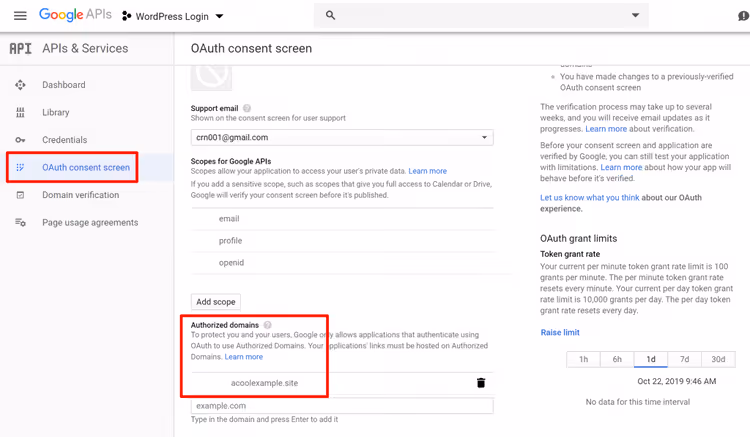The width and height of the screenshot is (750, 437).
Task: Click the OAuth grant limits heading
Action: (578, 238)
